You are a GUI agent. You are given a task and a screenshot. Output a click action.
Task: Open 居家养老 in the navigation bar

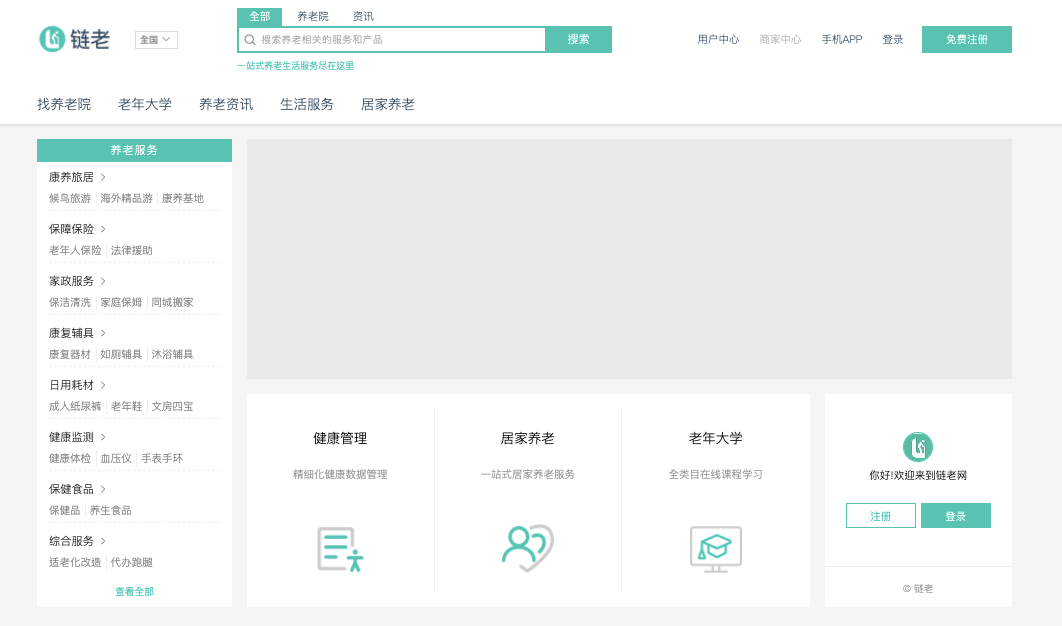[387, 103]
